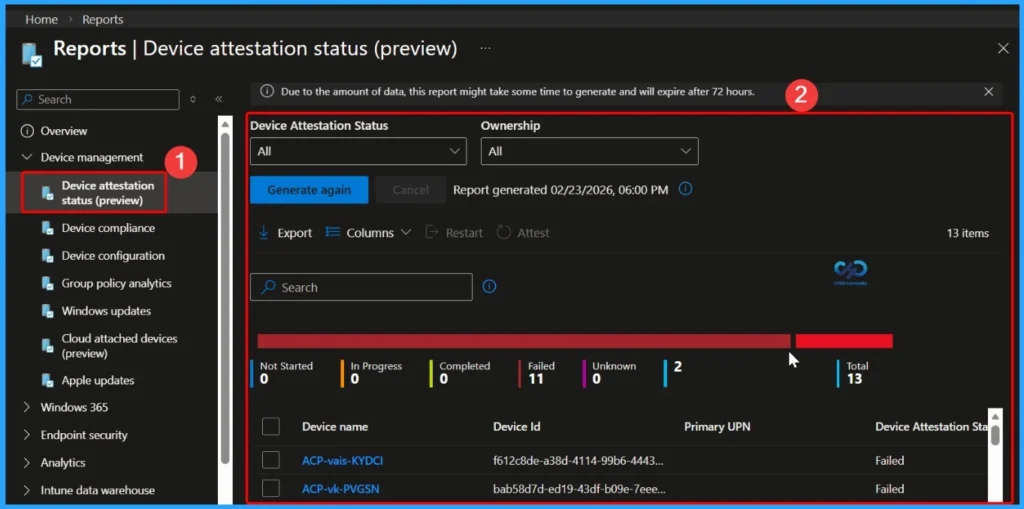Dismiss the 72 hours info banner
The width and height of the screenshot is (1024, 509).
tap(989, 91)
